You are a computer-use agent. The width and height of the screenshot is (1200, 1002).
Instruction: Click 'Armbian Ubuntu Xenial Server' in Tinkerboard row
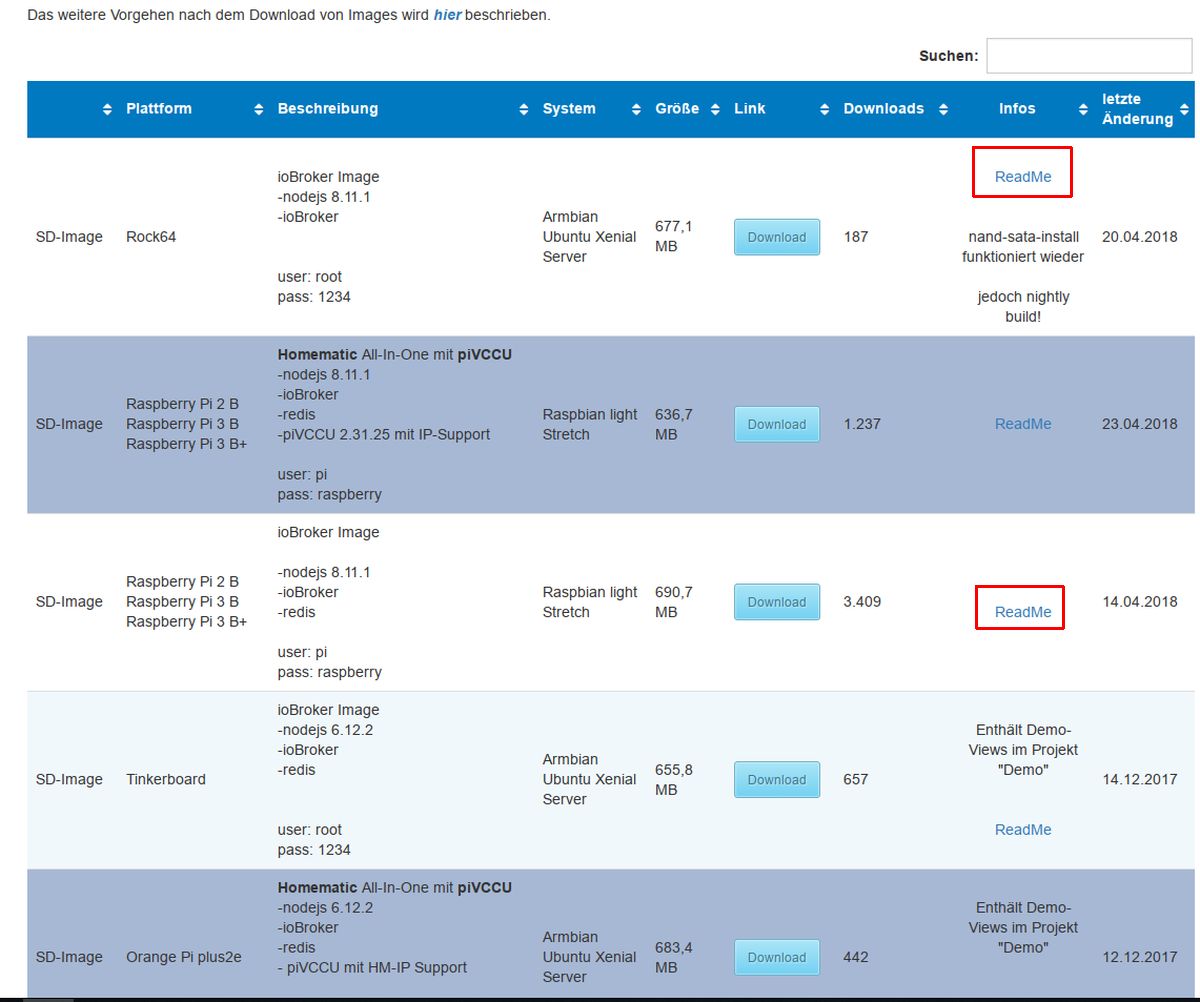(590, 779)
